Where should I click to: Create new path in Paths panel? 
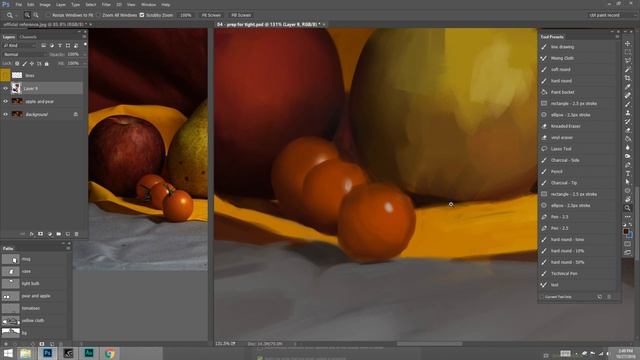pyautogui.click(x=52, y=344)
